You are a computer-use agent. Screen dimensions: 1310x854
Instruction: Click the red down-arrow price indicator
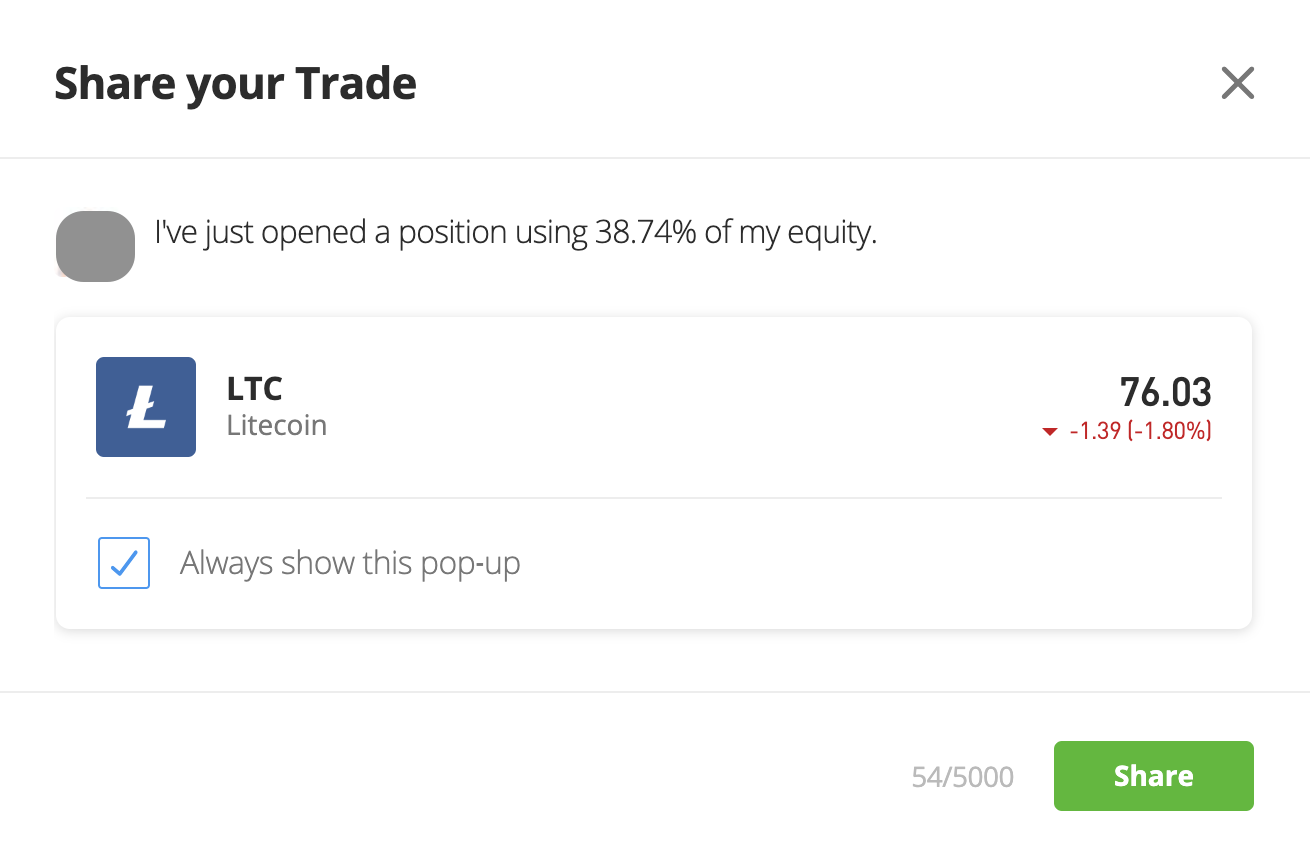pyautogui.click(x=1049, y=432)
